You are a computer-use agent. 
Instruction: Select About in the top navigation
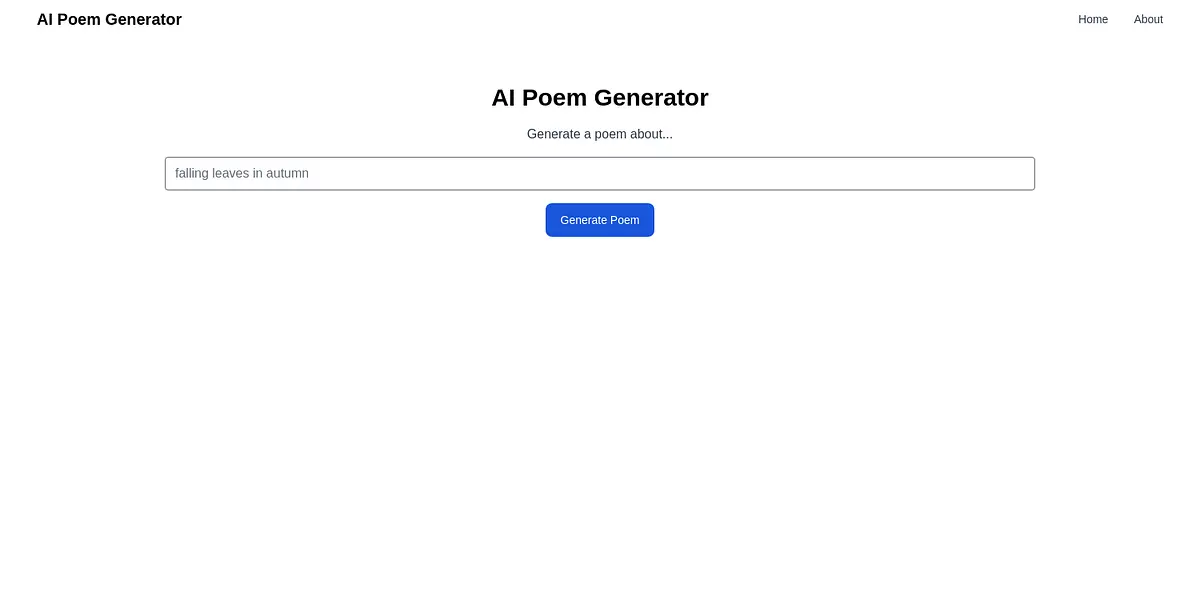pos(1148,19)
